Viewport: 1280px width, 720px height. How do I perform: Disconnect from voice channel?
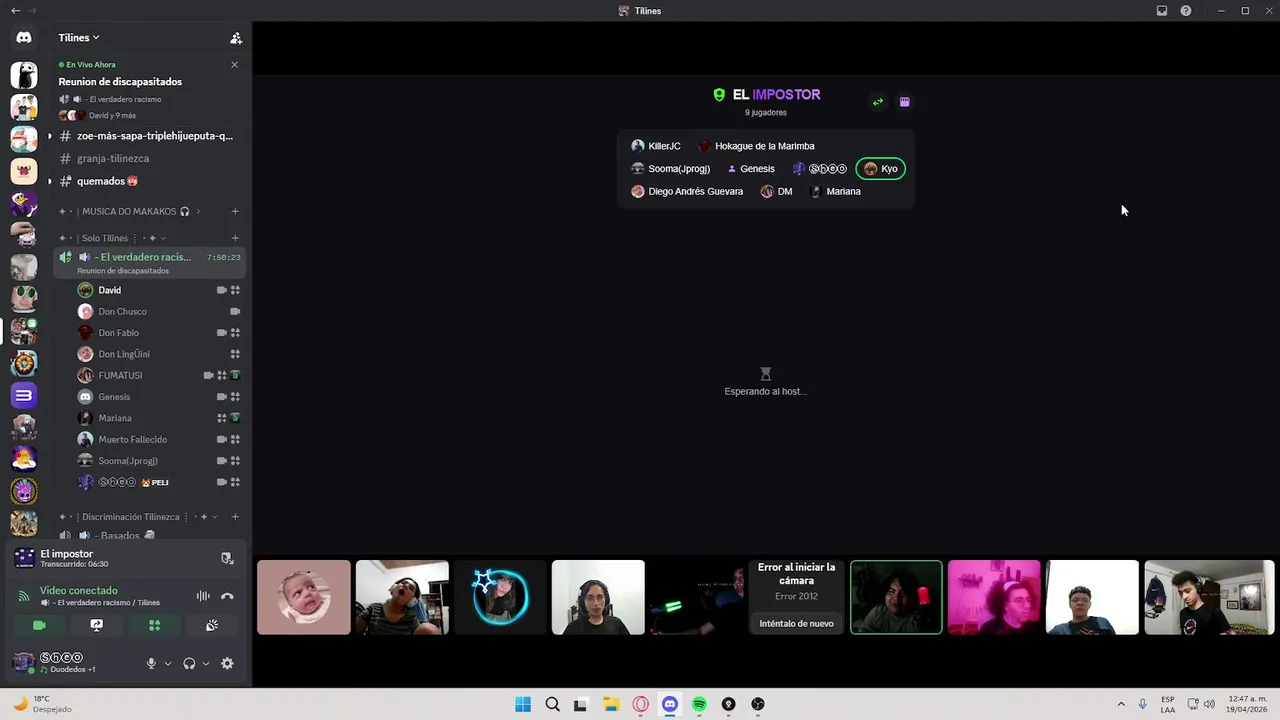click(x=227, y=596)
